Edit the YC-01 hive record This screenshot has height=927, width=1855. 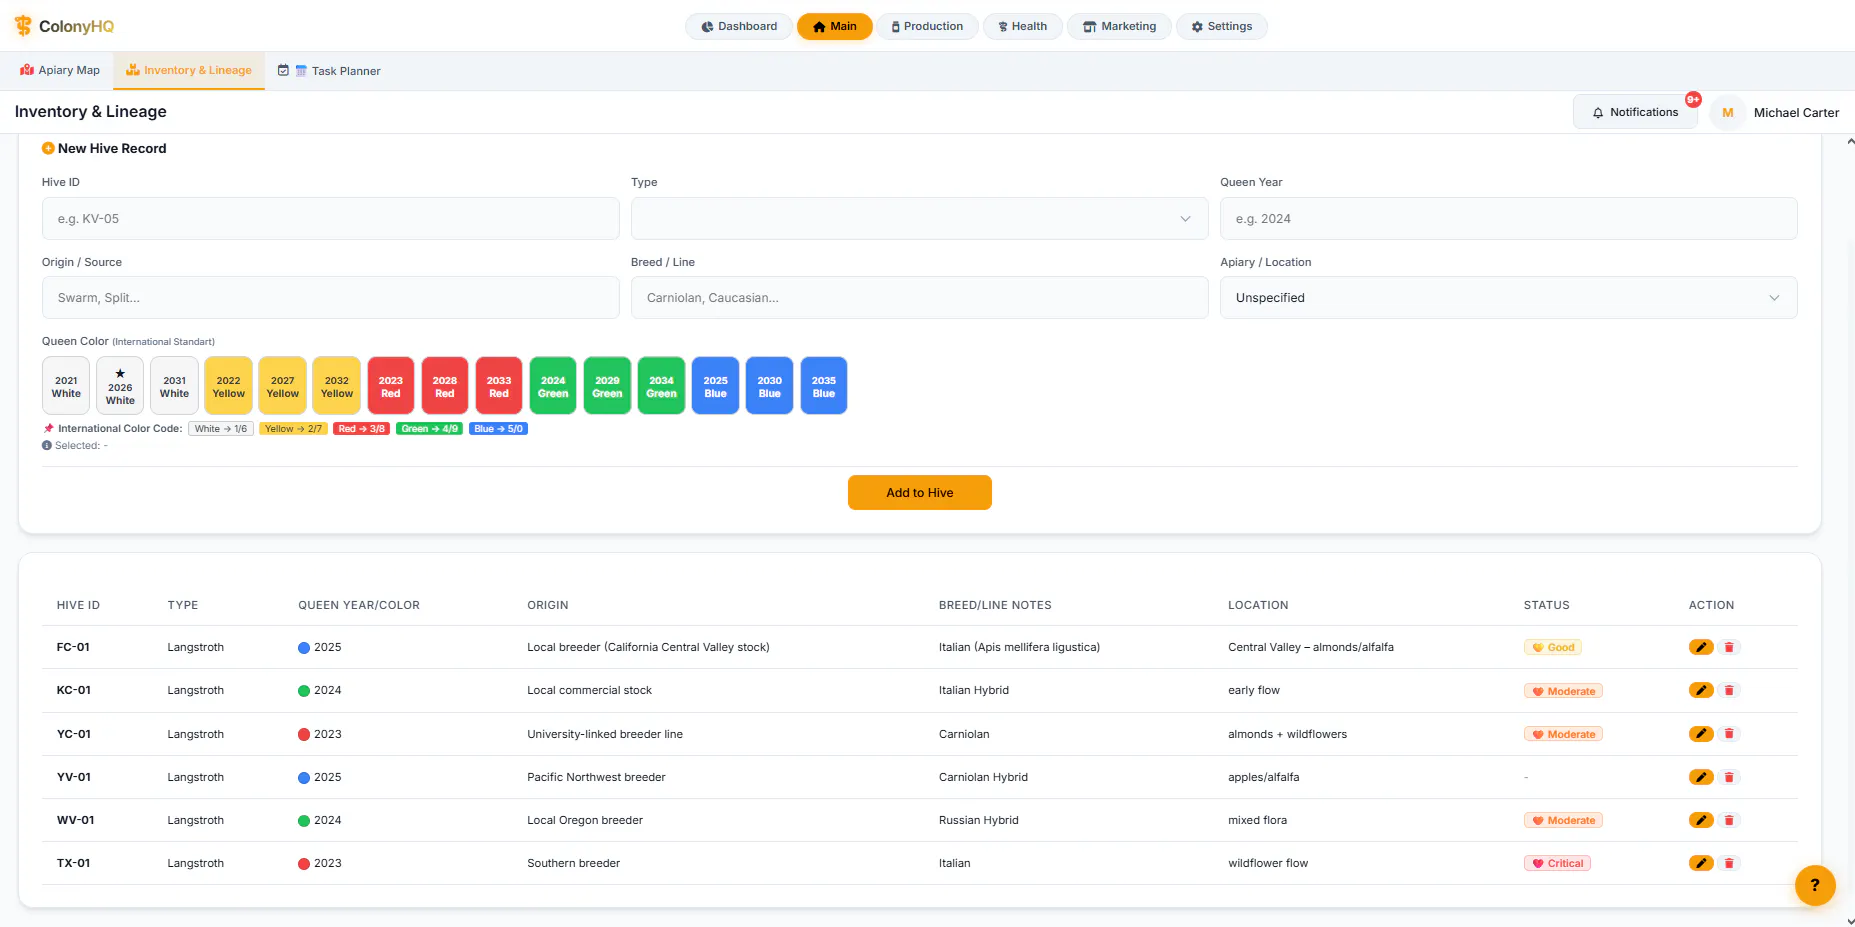(1701, 734)
